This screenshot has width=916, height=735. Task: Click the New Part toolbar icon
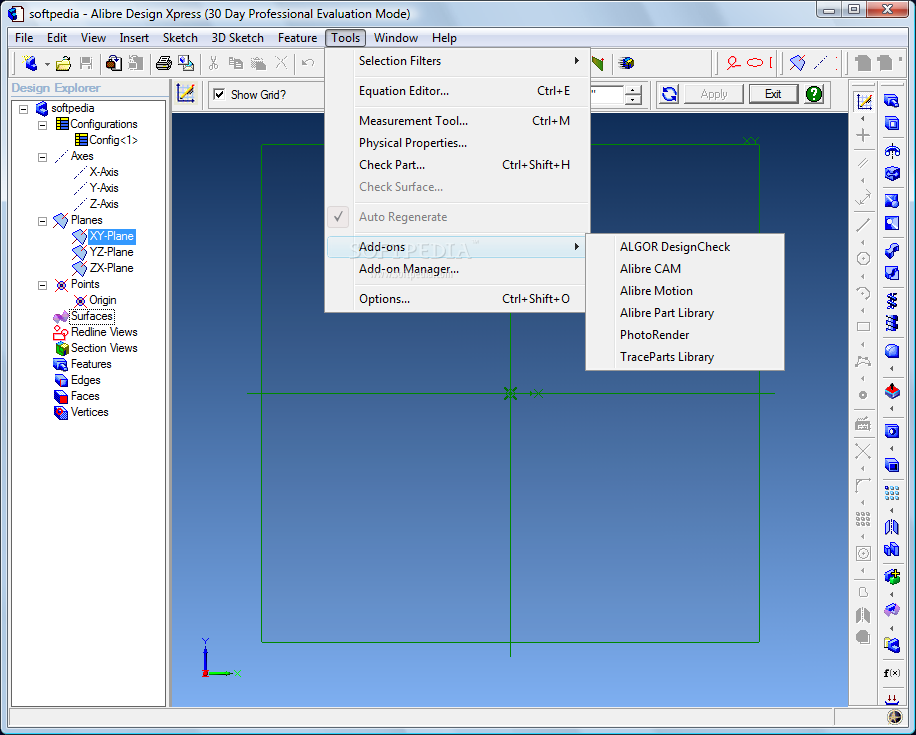[x=30, y=63]
